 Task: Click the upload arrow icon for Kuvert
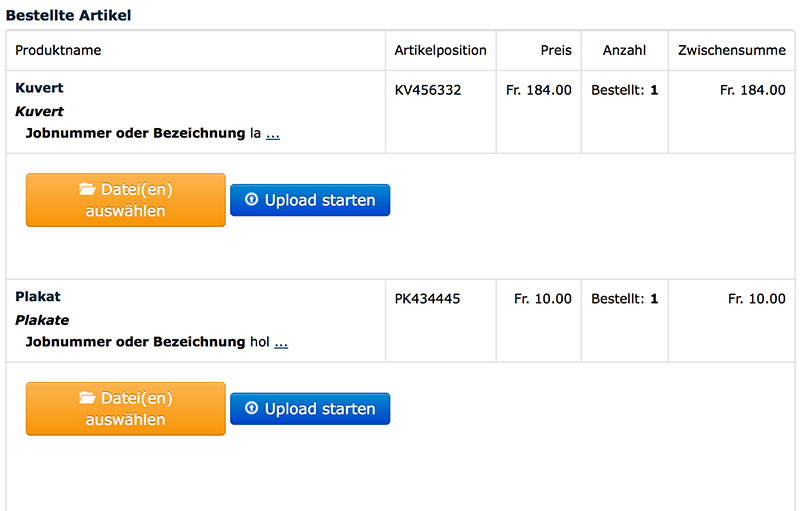[252, 199]
